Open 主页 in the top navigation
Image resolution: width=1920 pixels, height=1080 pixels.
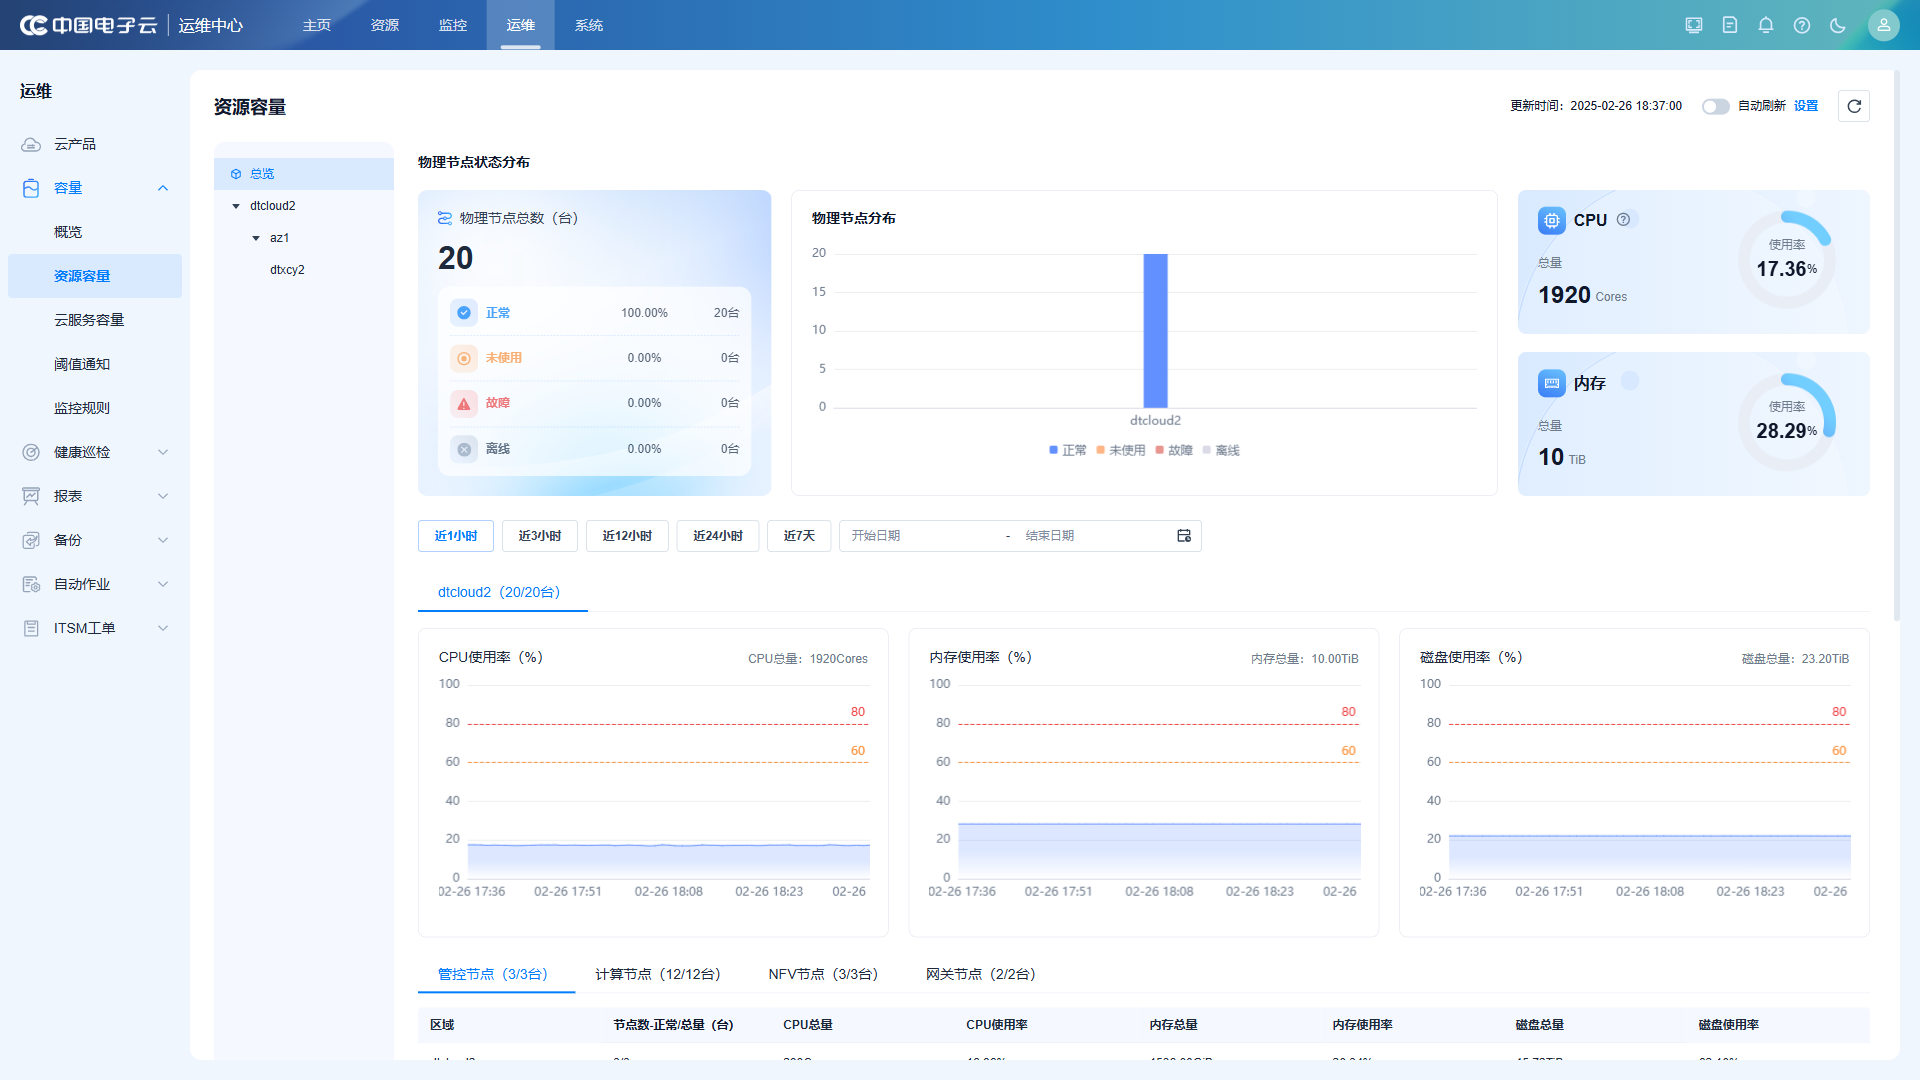pos(317,25)
